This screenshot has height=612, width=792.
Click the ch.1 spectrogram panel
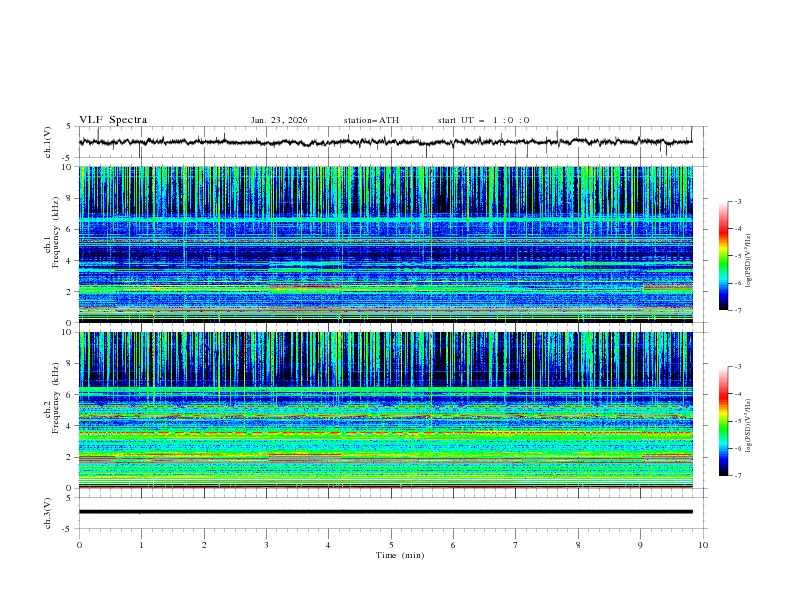click(x=386, y=244)
